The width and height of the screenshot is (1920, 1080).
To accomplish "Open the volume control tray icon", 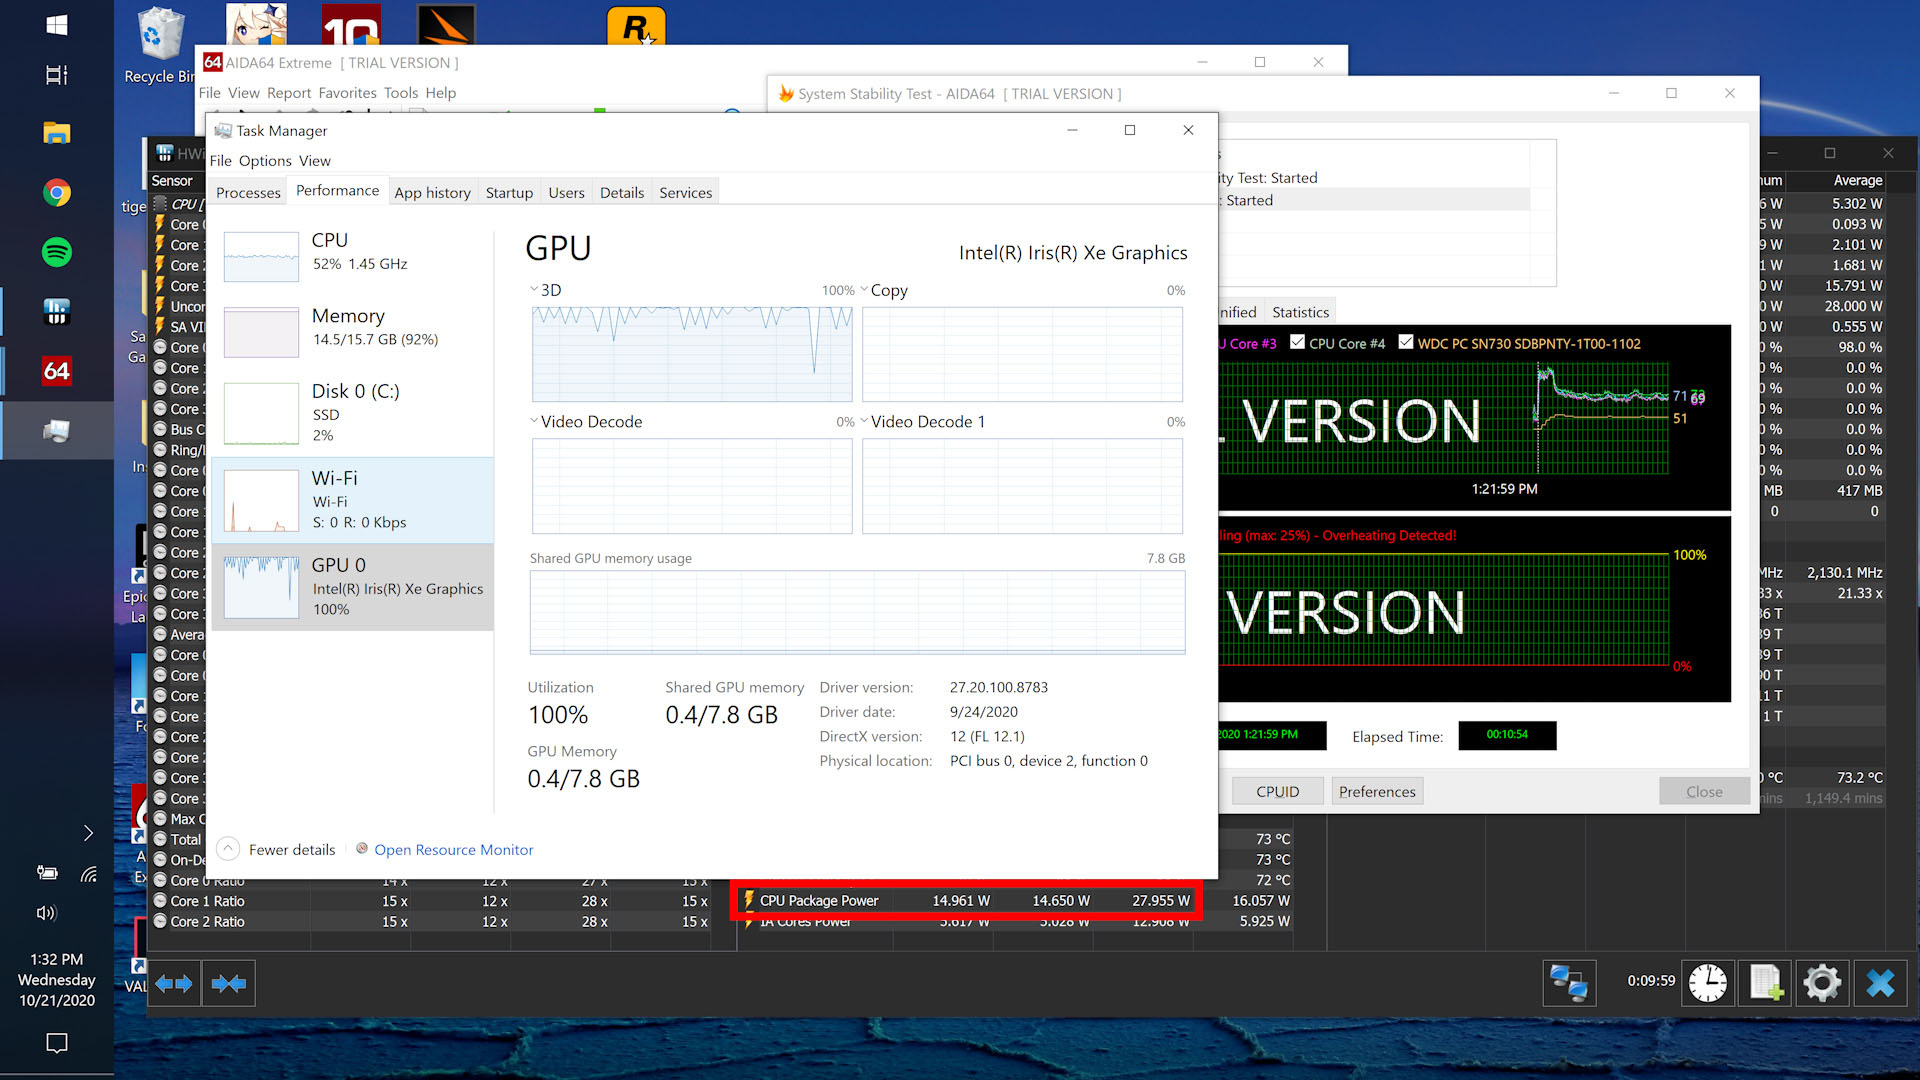I will [46, 913].
